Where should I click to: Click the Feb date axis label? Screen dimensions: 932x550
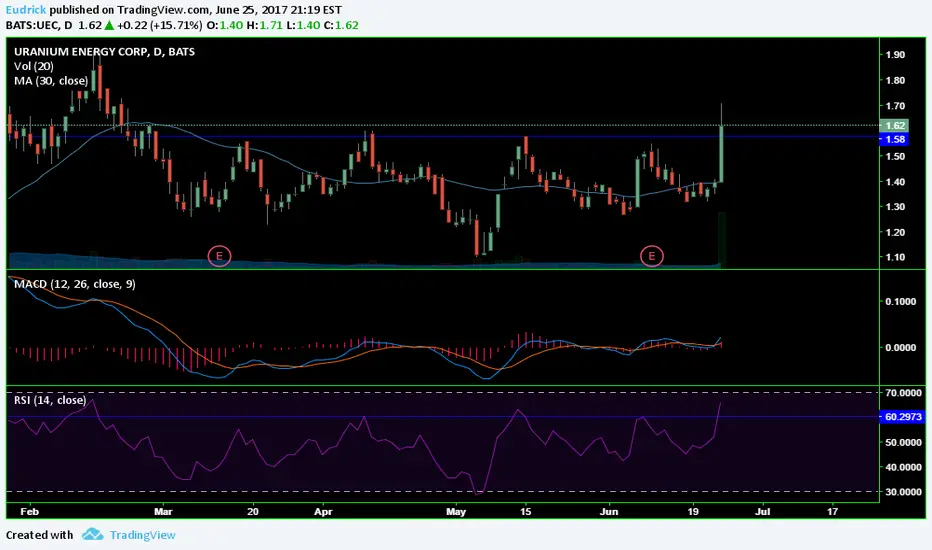(29, 511)
